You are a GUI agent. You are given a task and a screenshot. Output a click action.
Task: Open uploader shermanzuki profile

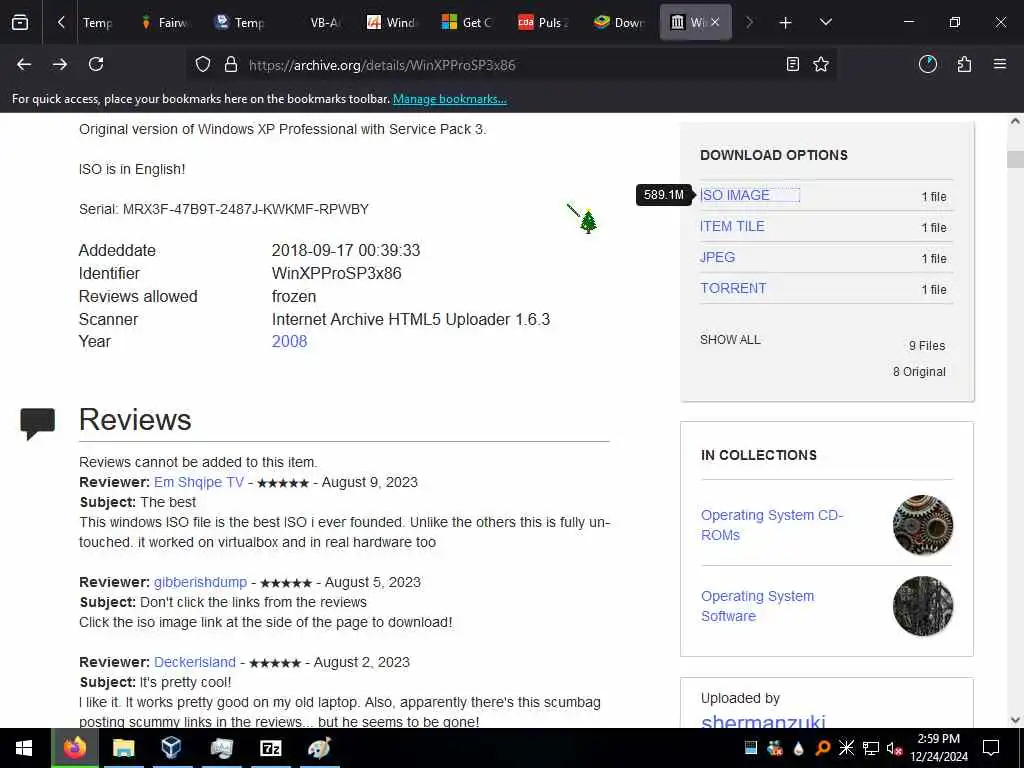tap(763, 721)
